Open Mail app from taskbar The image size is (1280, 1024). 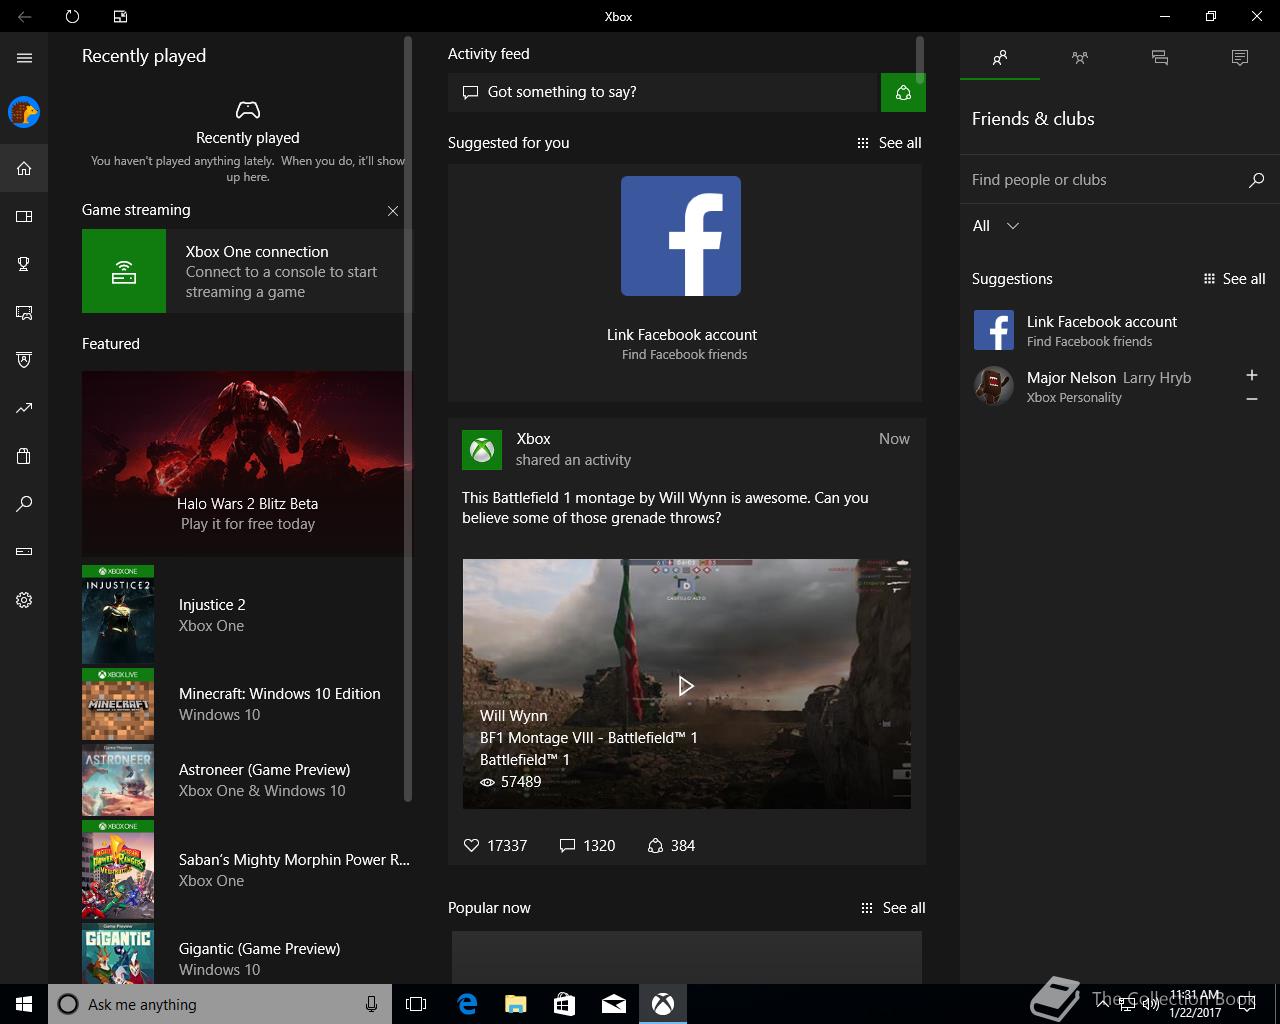(x=614, y=1004)
